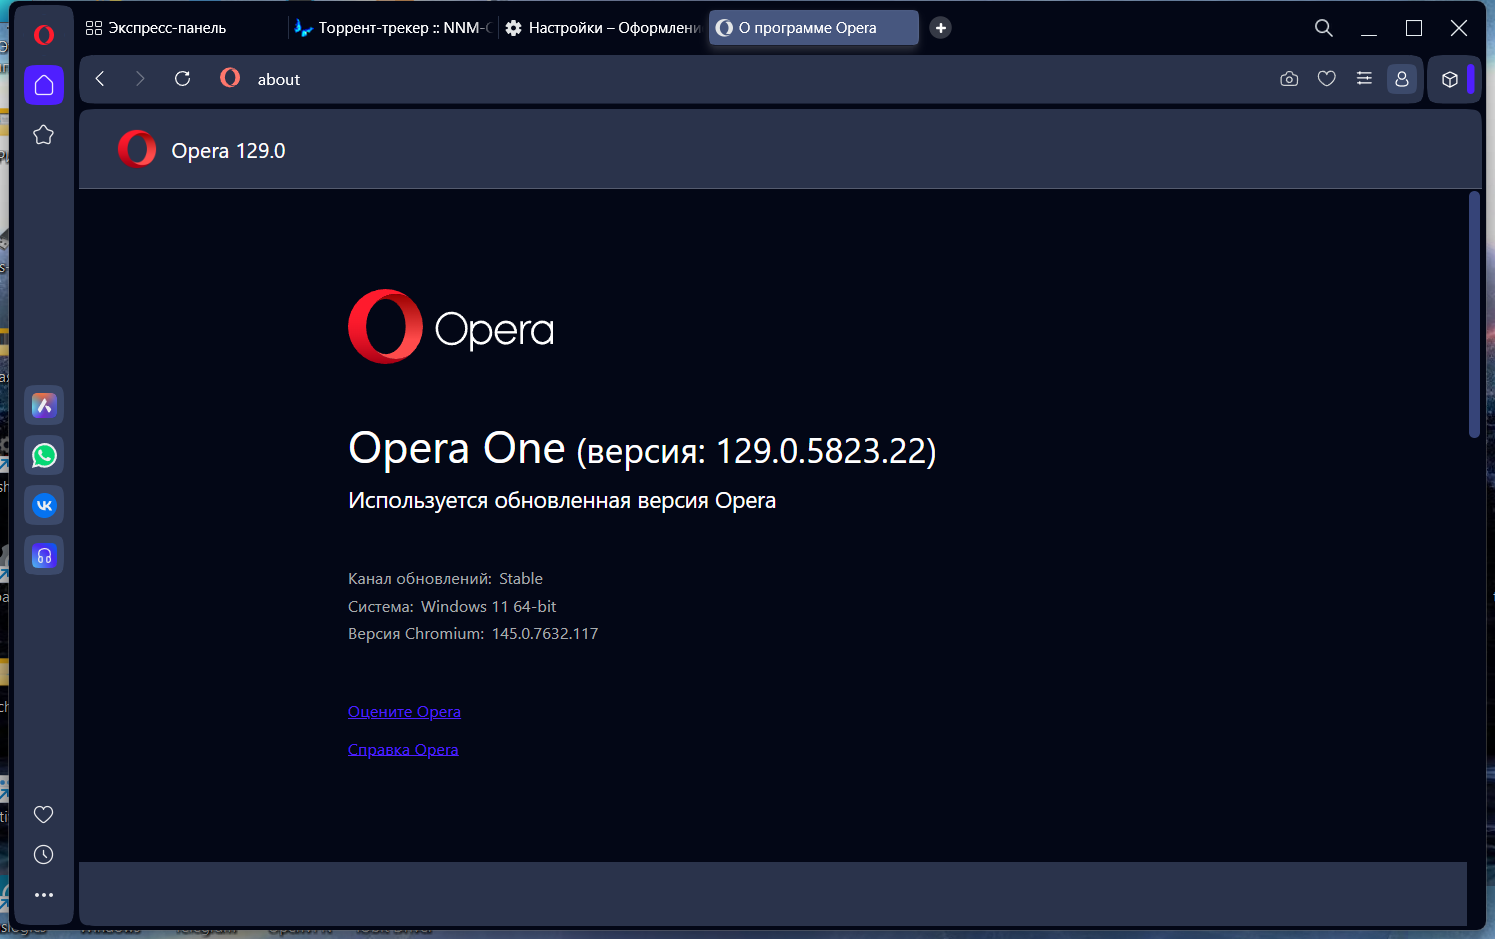
Task: Open the music player sidebar panel
Action: [x=44, y=556]
